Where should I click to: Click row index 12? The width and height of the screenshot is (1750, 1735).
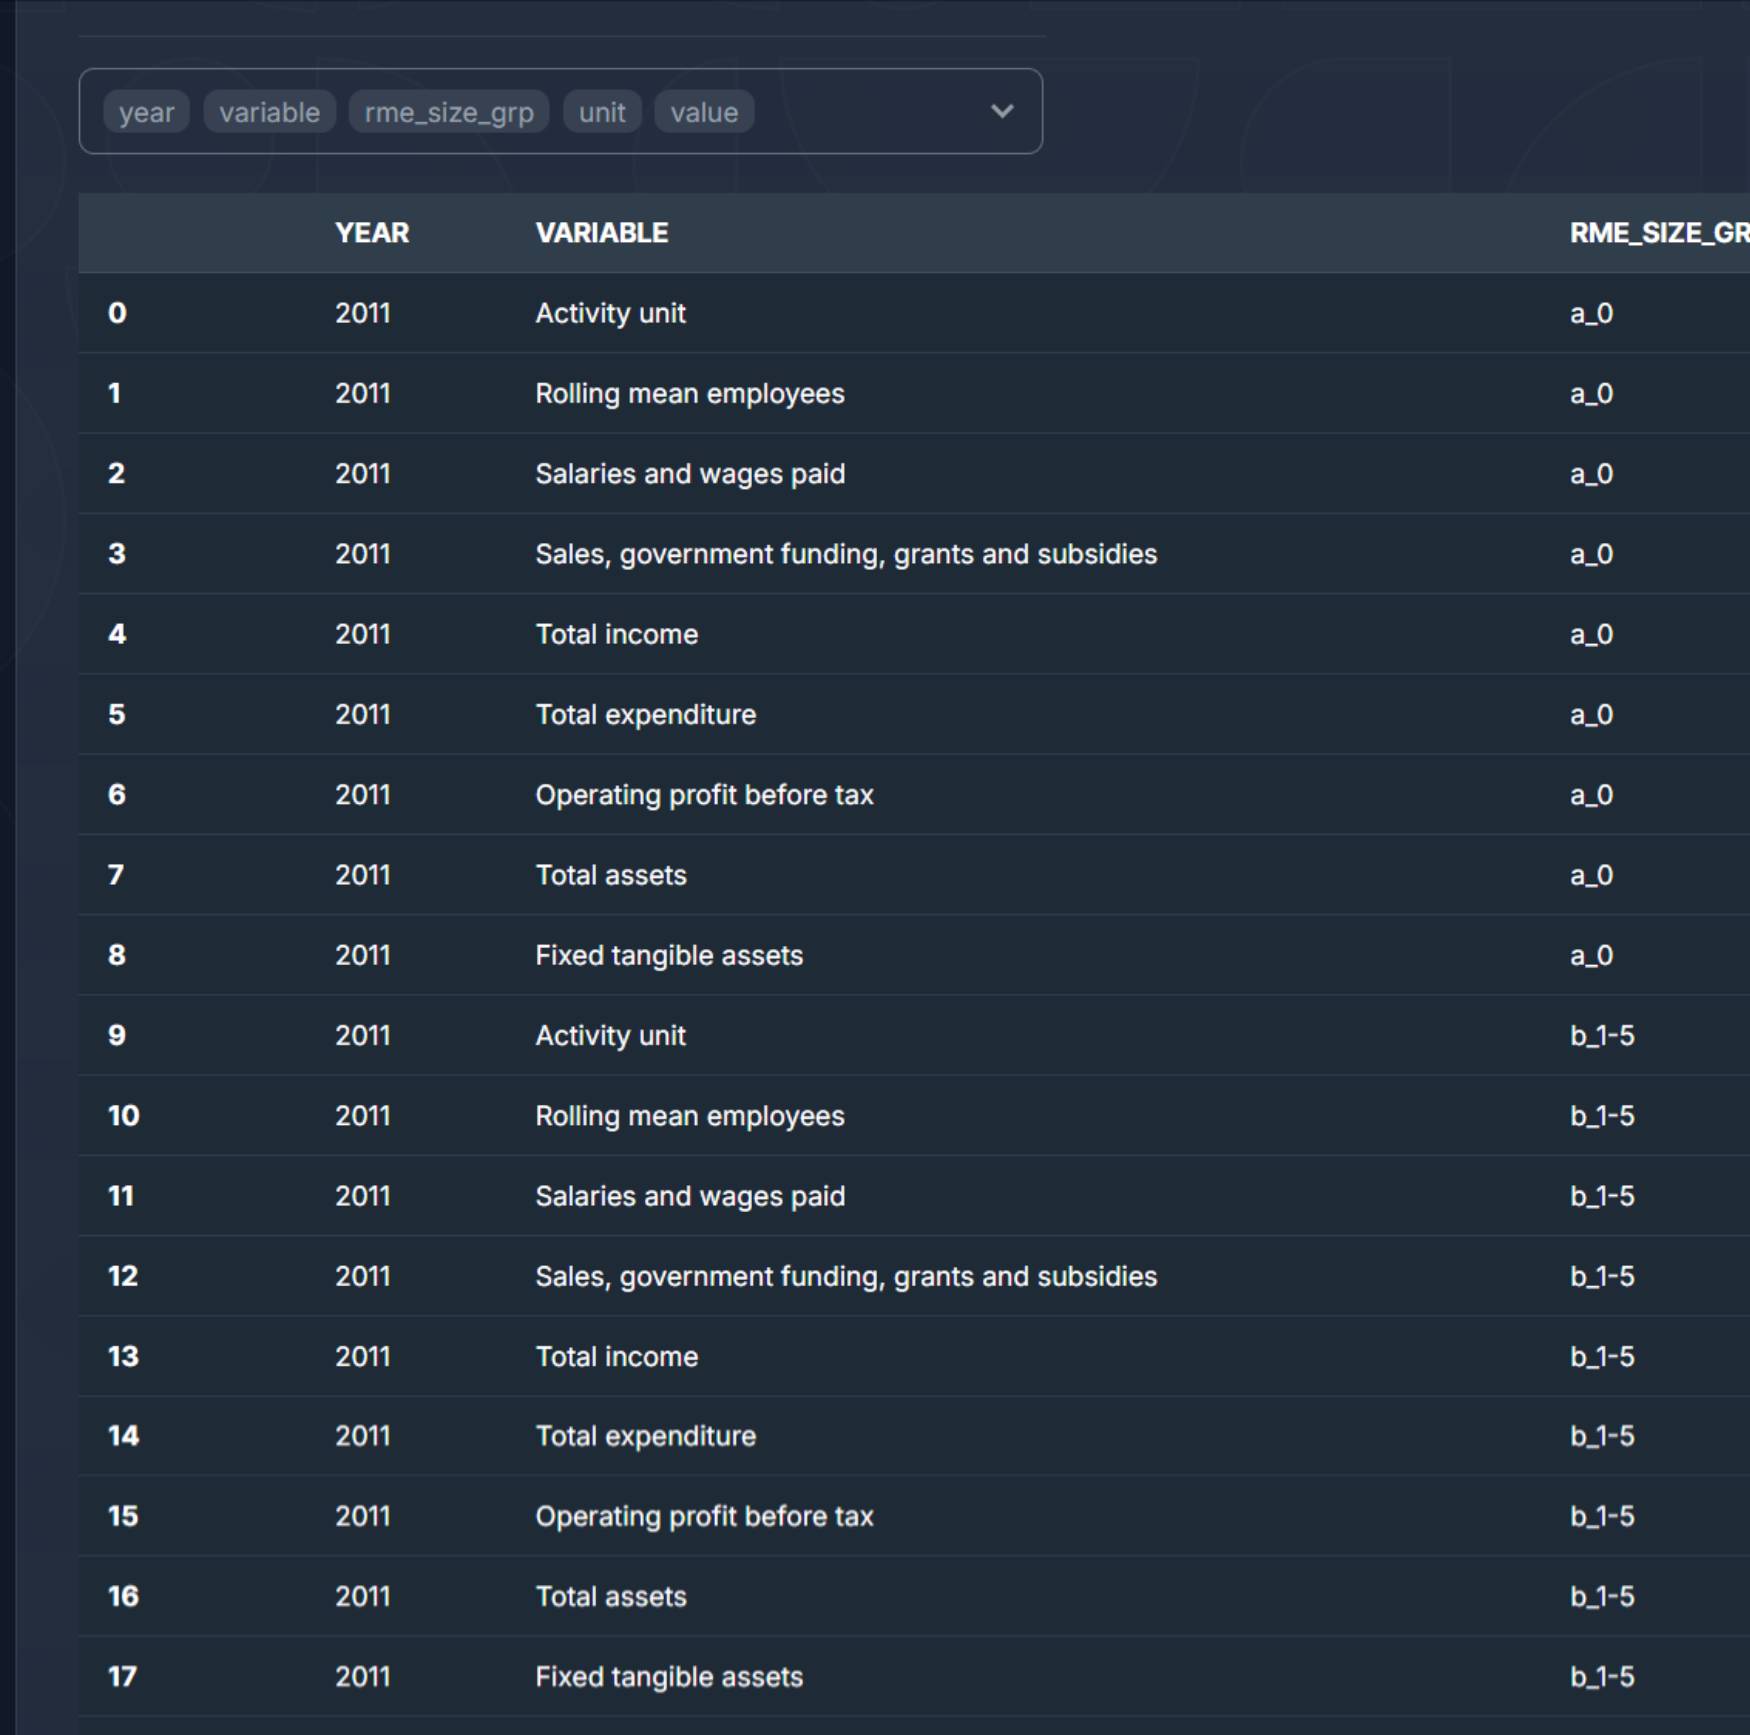123,1276
